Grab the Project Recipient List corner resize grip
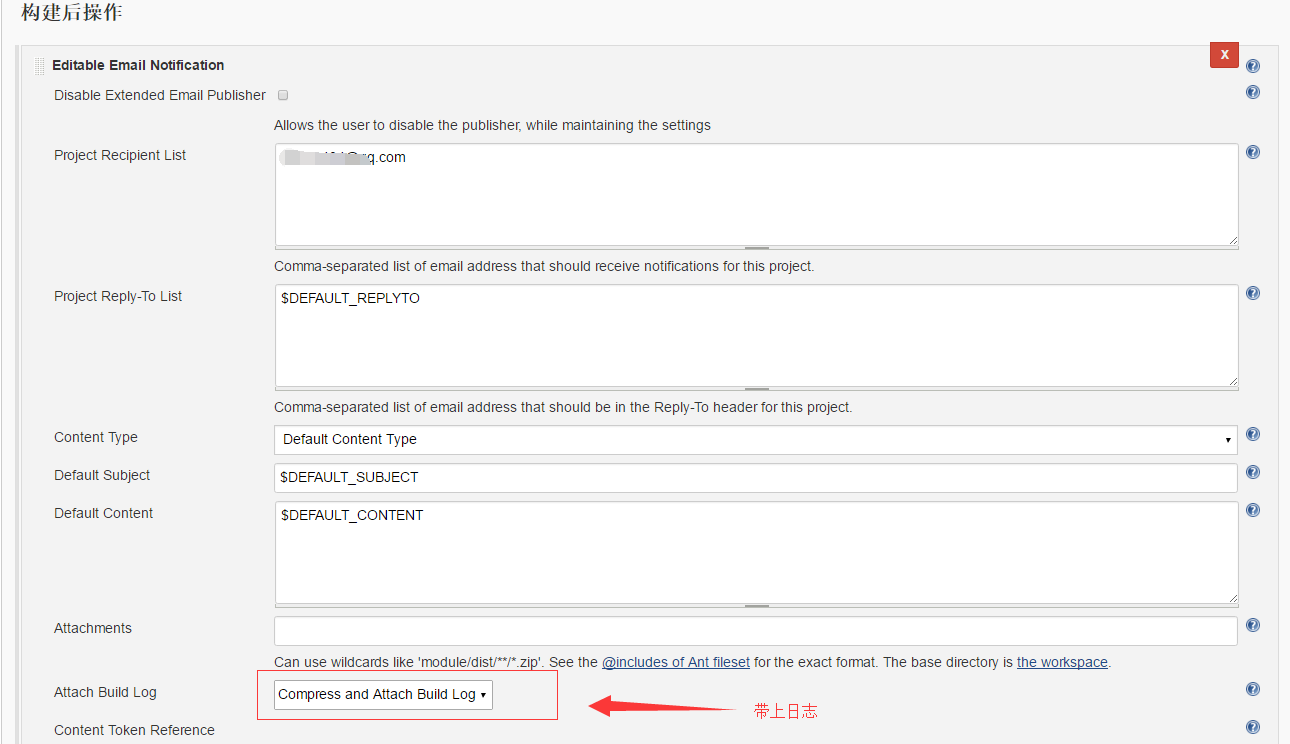1290x744 pixels. click(1232, 240)
